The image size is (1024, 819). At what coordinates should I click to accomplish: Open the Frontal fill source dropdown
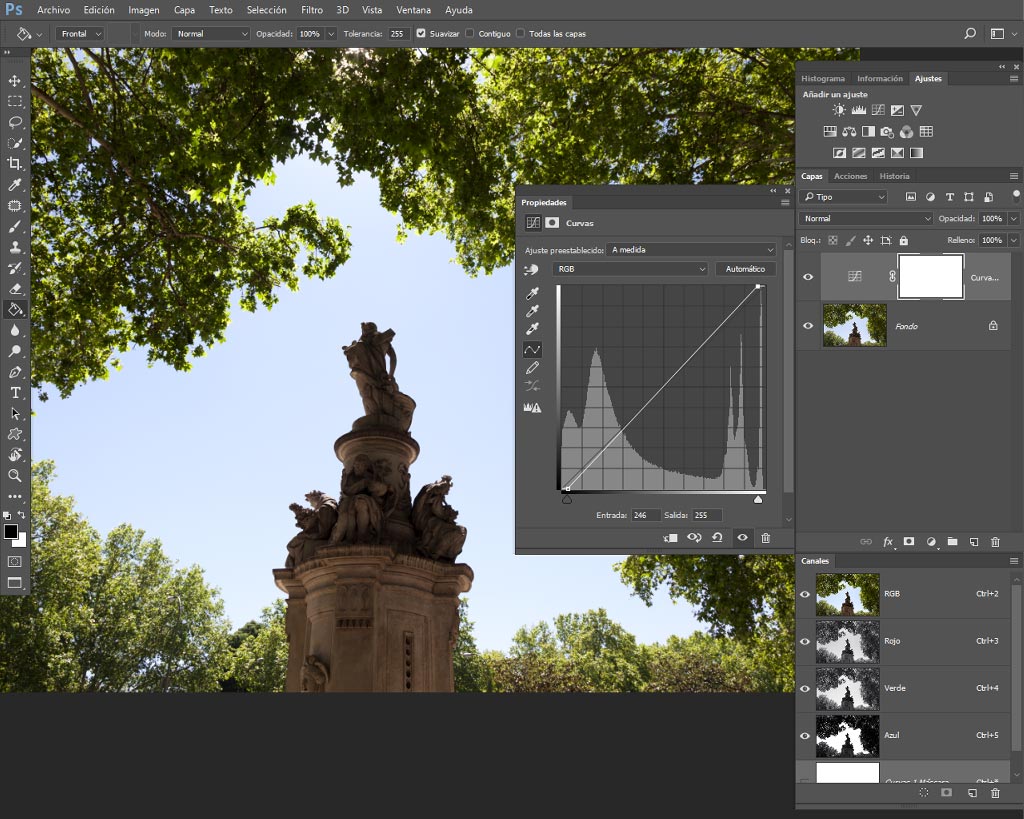pos(80,33)
